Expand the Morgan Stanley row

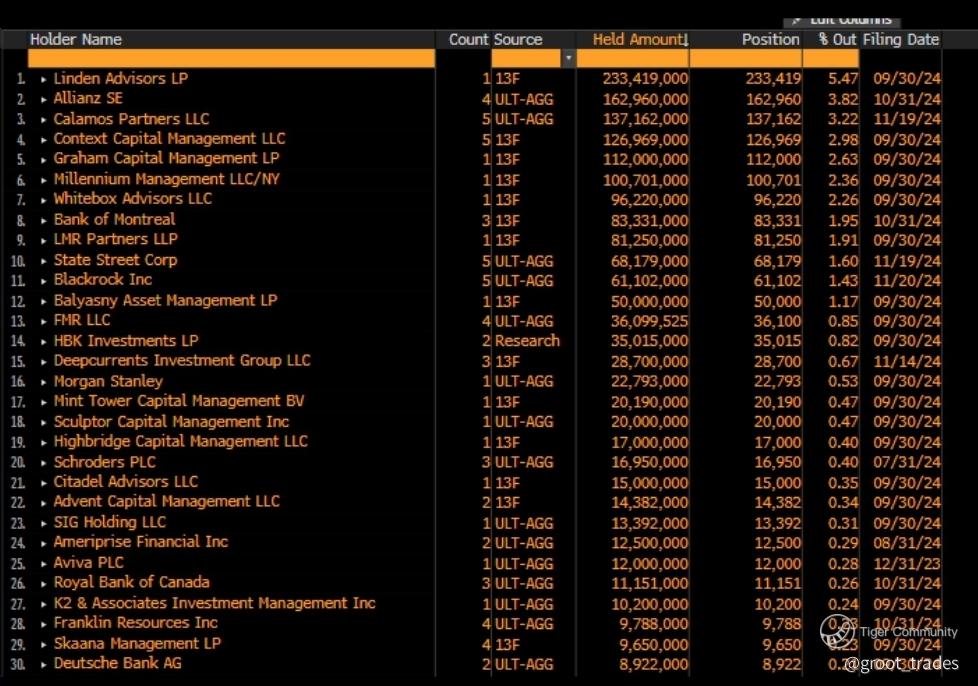(44, 382)
